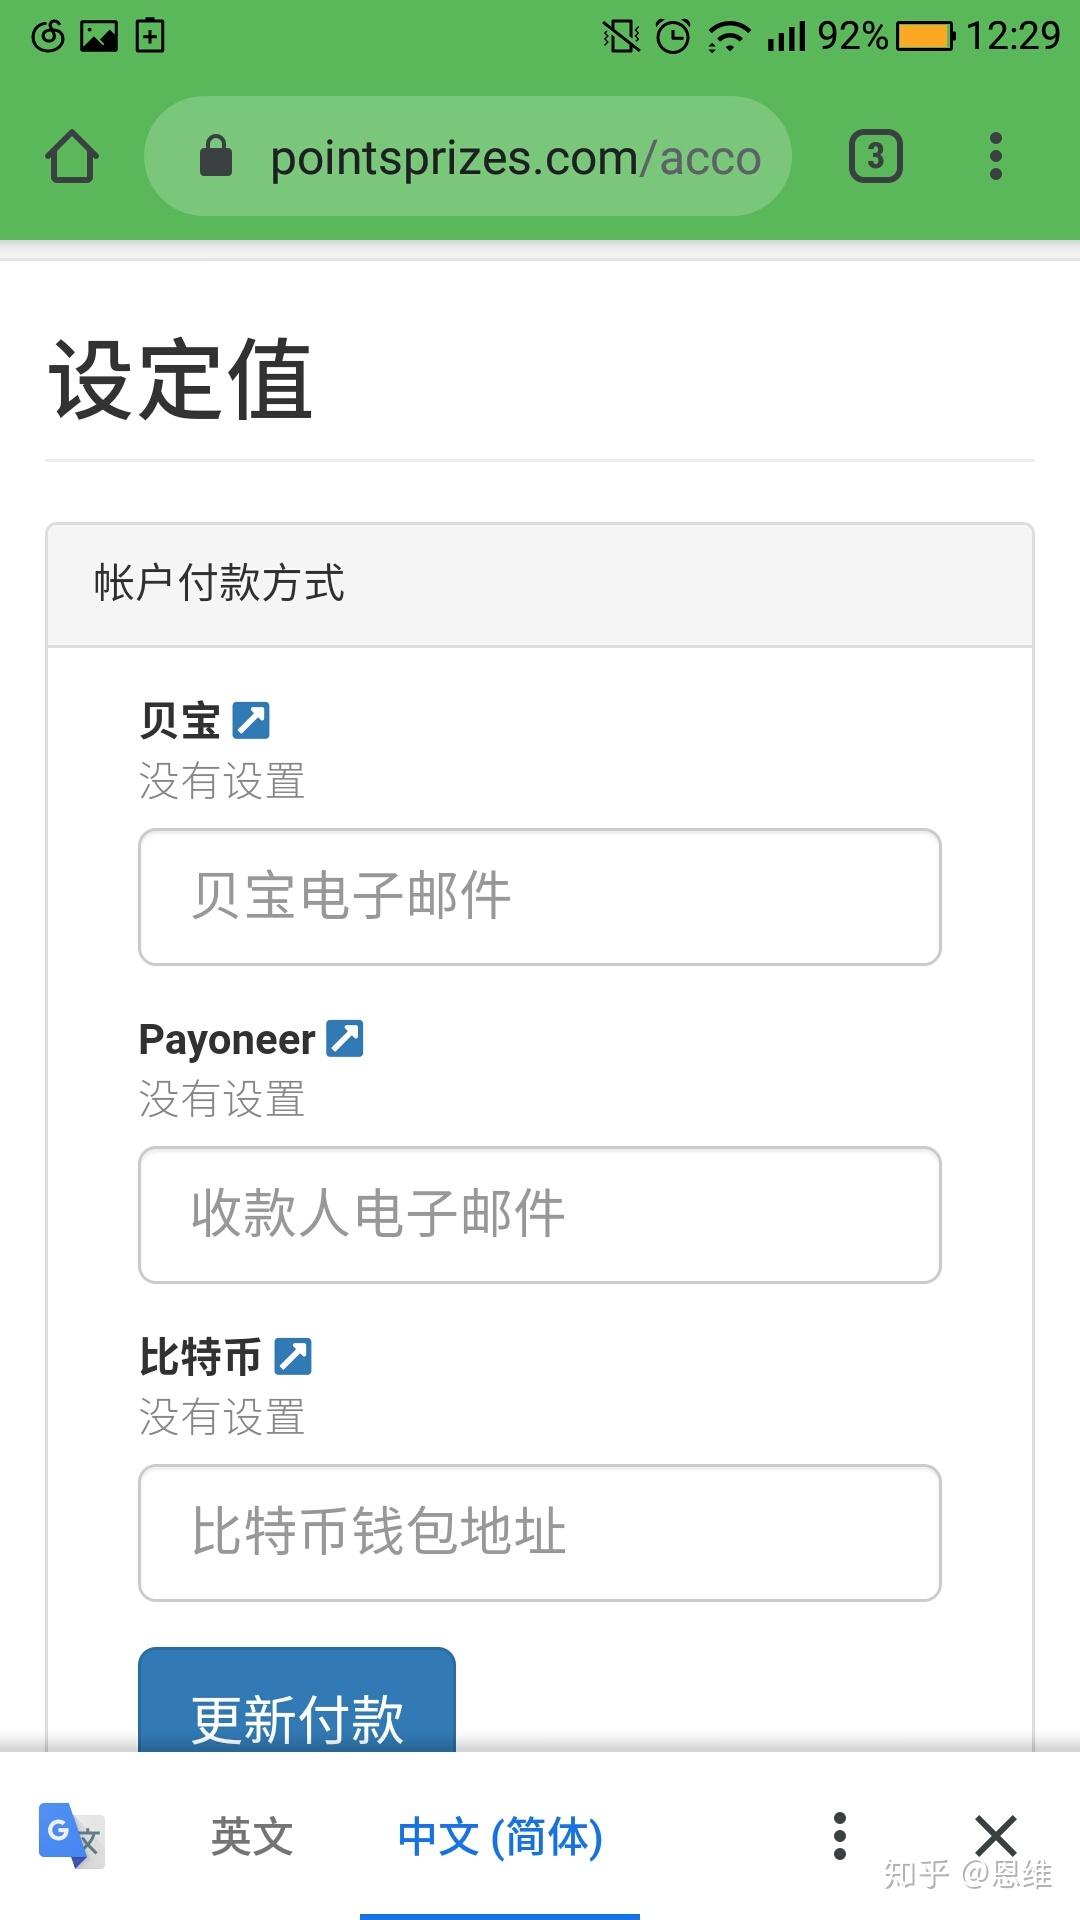Screen dimensions: 1080x1920
Task: Tap the browser home icon
Action: pyautogui.click(x=72, y=157)
